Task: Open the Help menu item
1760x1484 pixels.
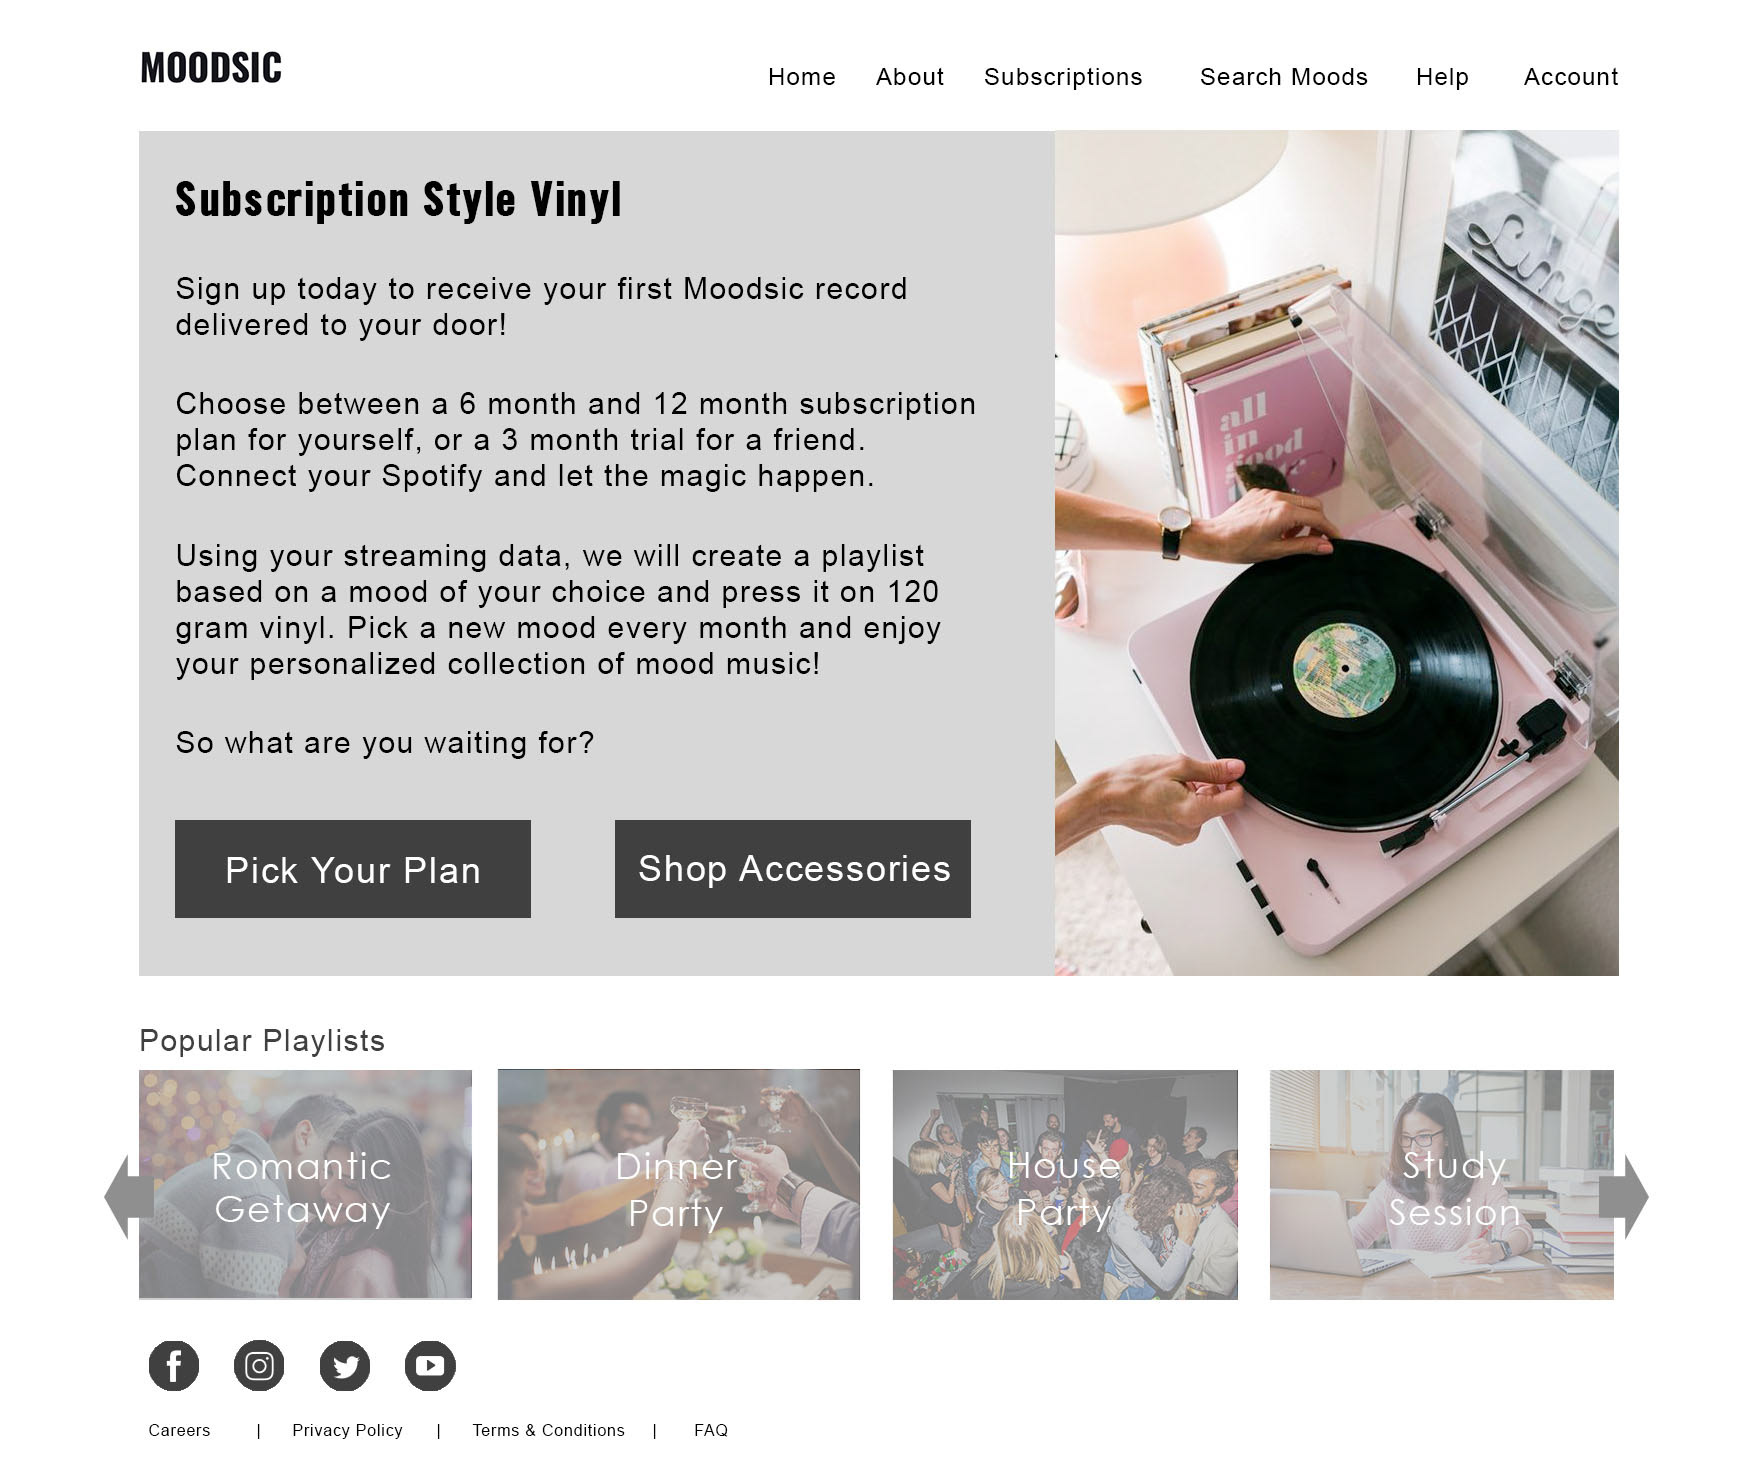Action: tap(1442, 77)
